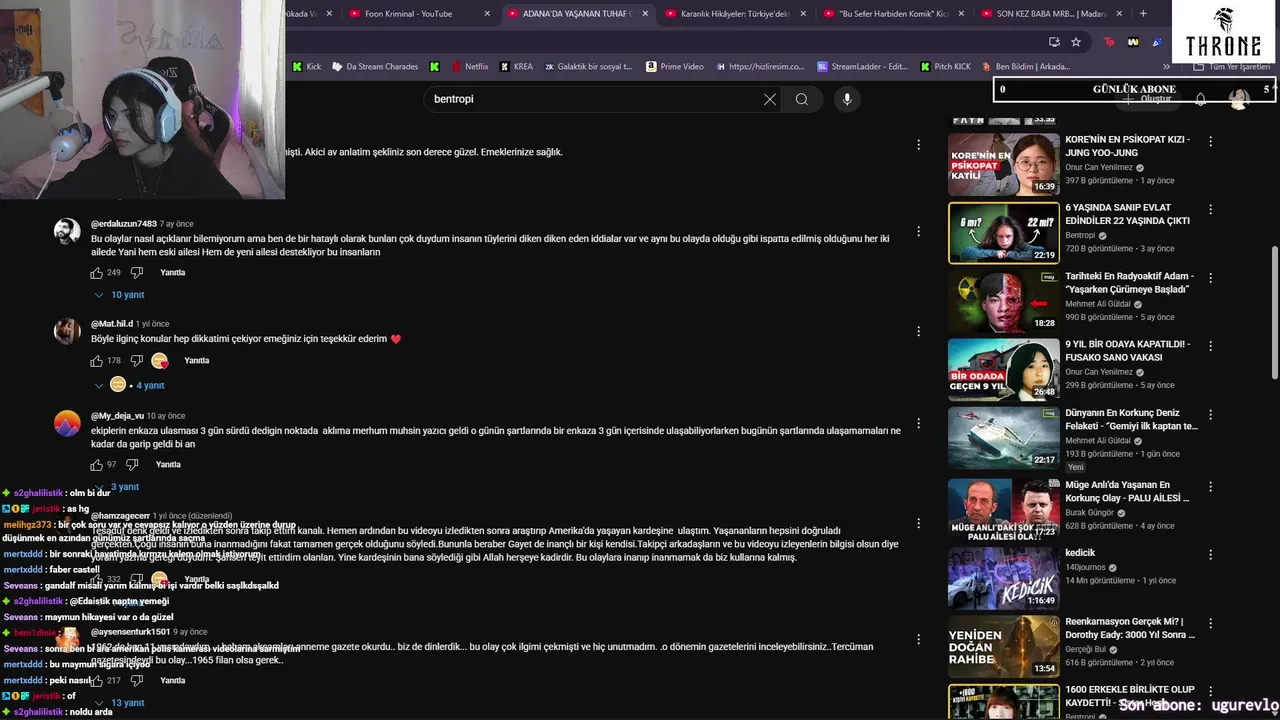Viewport: 1280px width, 720px height.
Task: Play the KORE'NİN EN PSİKOPAT KIZI thumbnail
Action: click(x=1003, y=164)
